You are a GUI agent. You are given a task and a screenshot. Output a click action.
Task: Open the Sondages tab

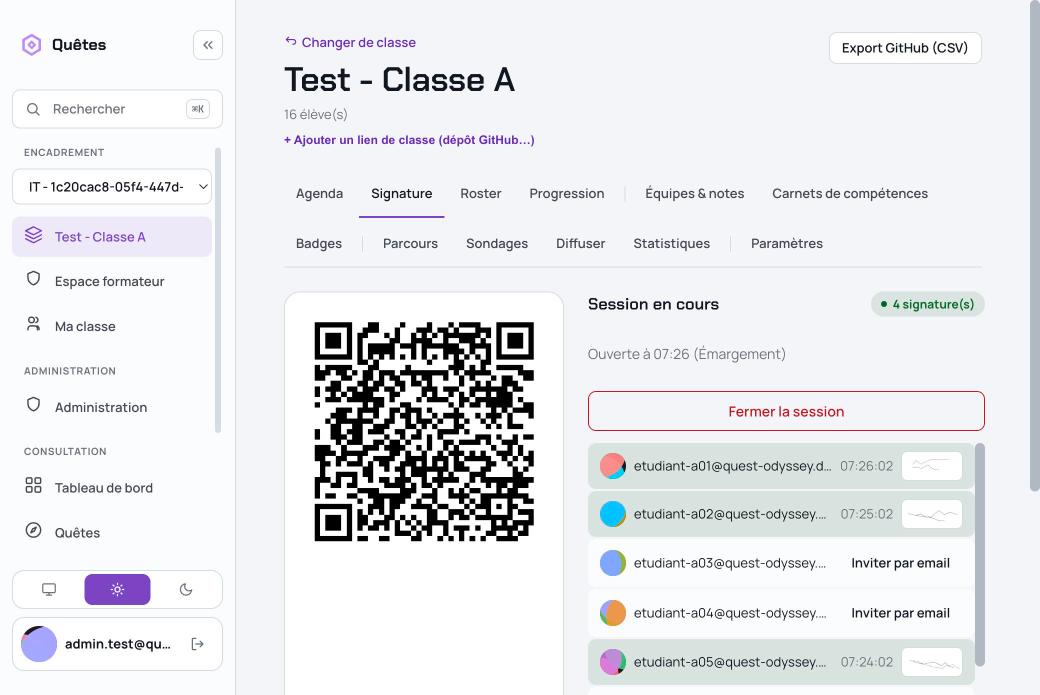(497, 243)
